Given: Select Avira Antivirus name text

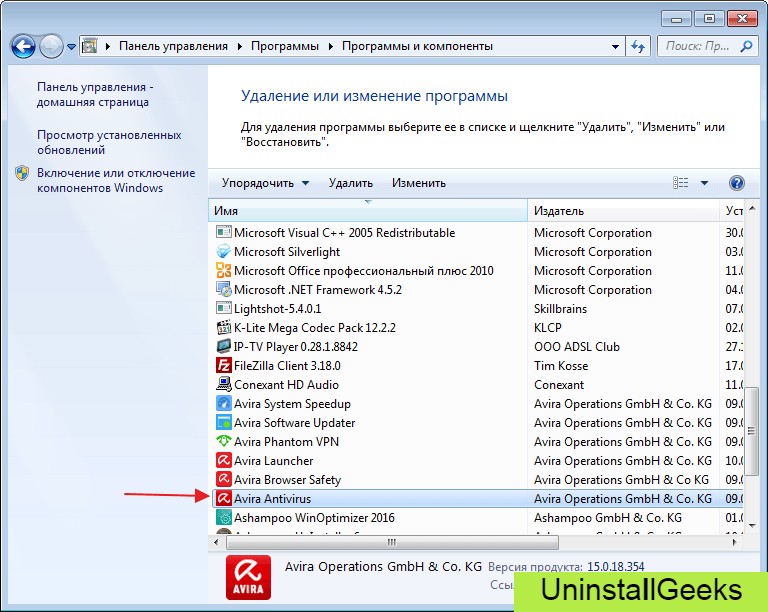Looking at the screenshot, I should pyautogui.click(x=272, y=499).
